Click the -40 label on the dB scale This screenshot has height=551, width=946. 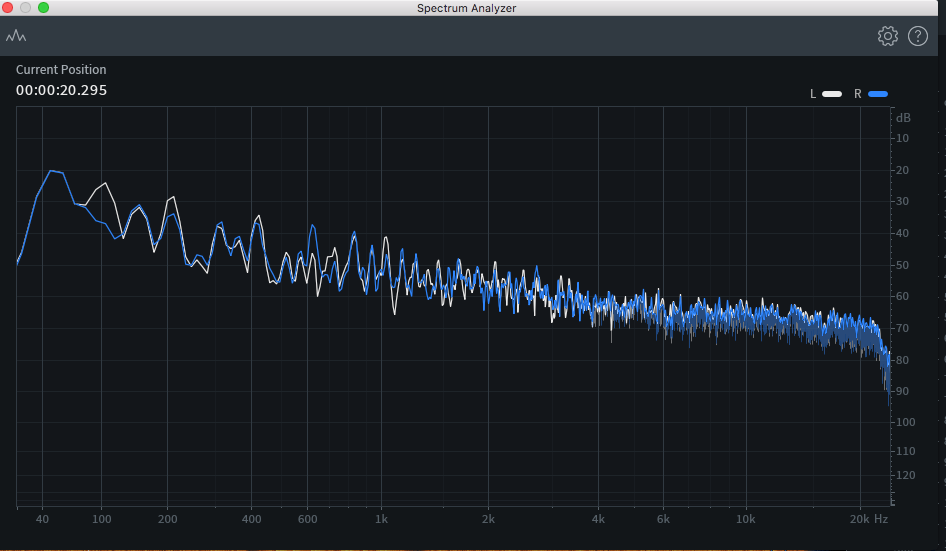click(x=901, y=233)
